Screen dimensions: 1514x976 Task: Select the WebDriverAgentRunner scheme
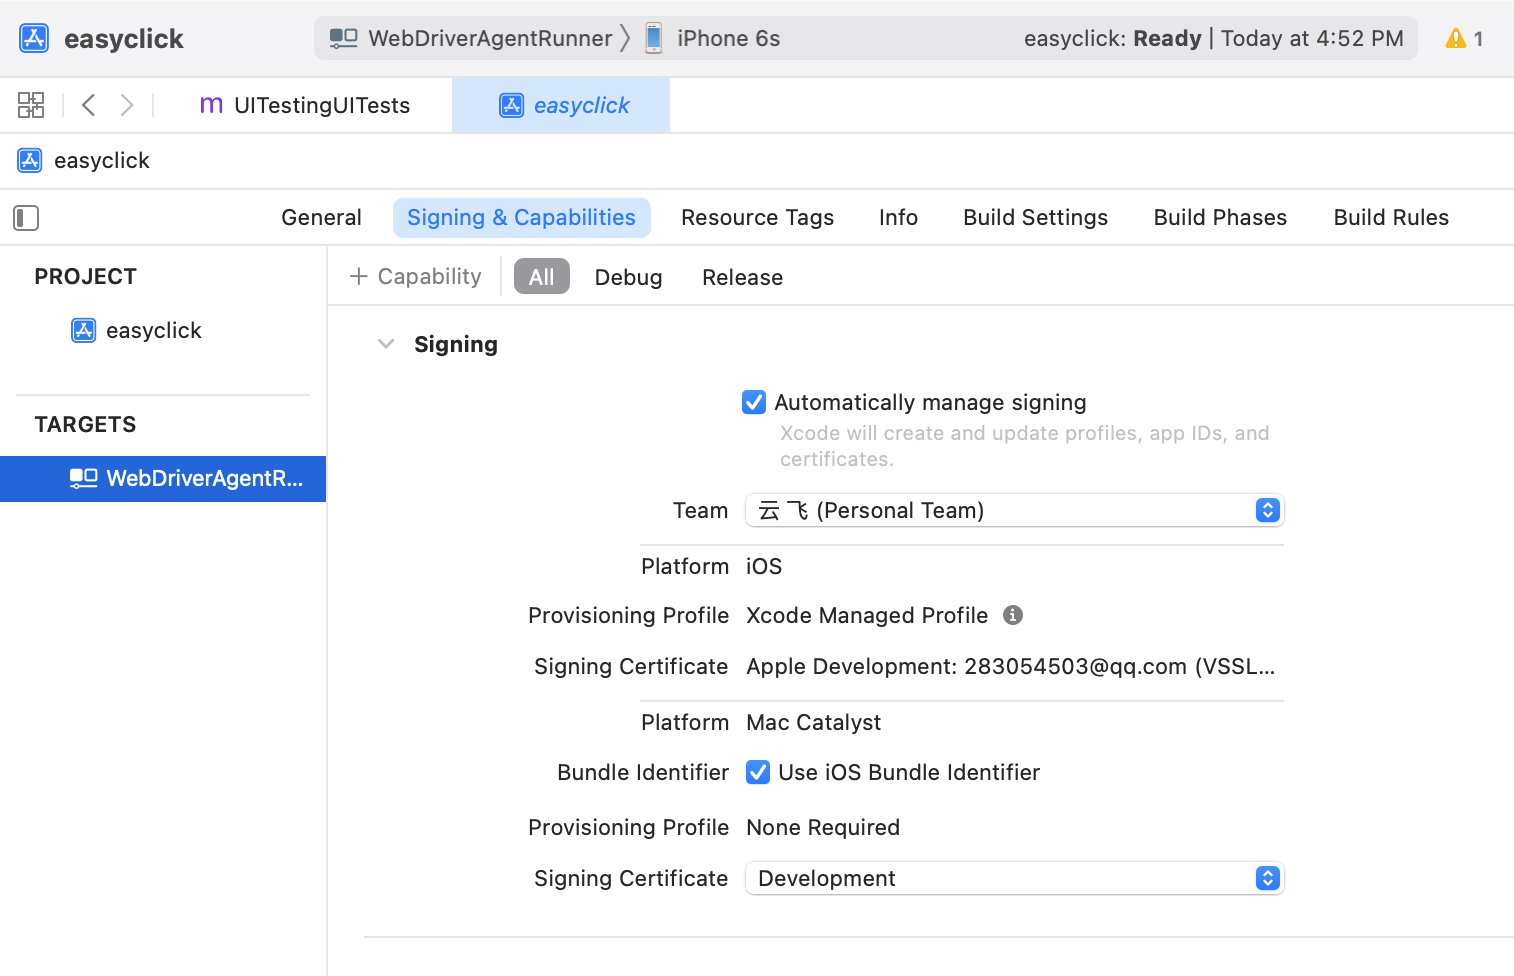pos(471,38)
